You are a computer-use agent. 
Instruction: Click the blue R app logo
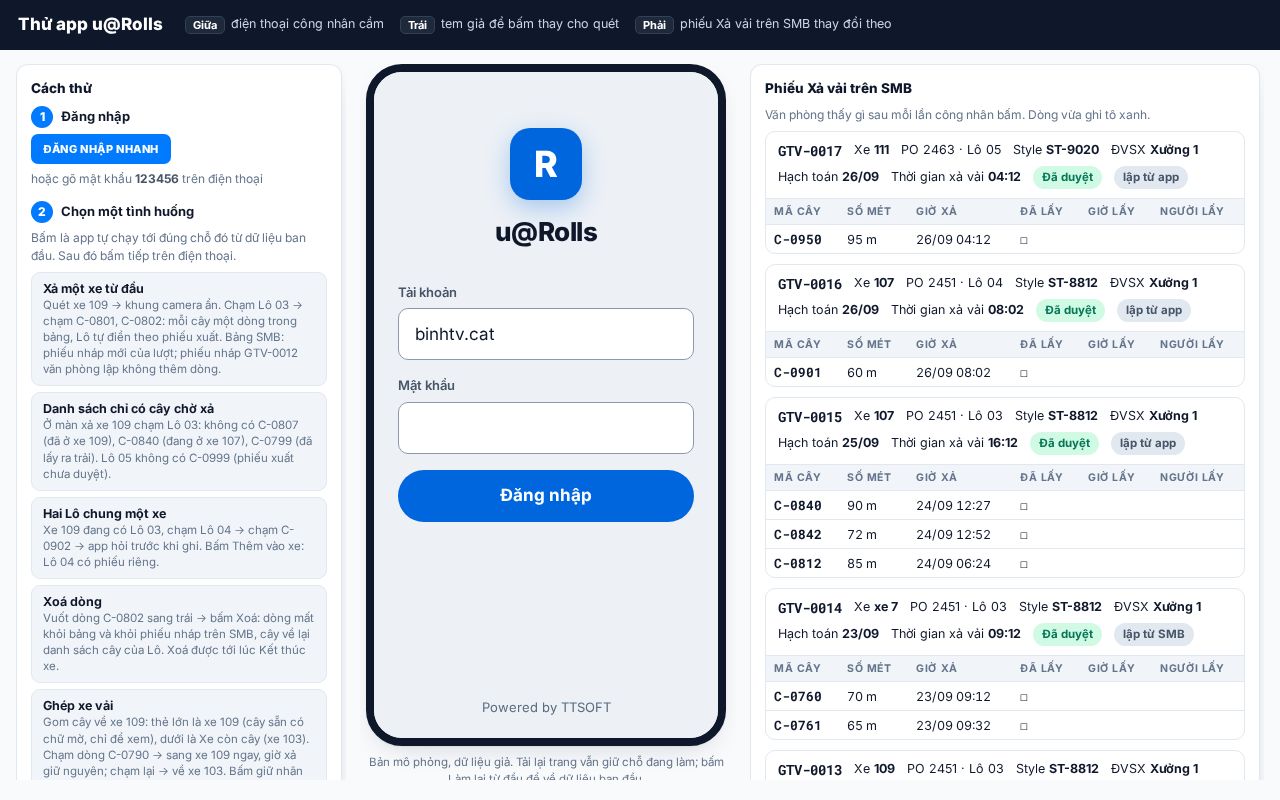coord(546,164)
